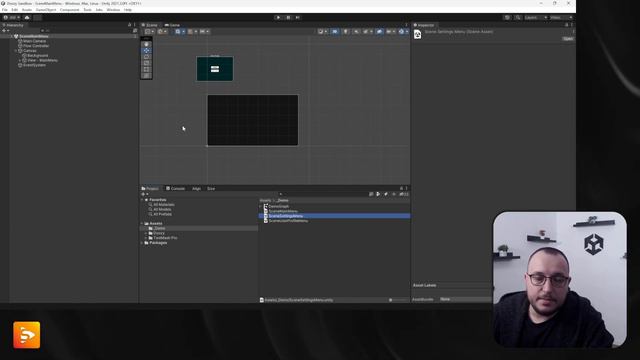Screen dimensions: 640x360
Task: Select the Scale tool in Scene overlay
Action: tap(147, 63)
